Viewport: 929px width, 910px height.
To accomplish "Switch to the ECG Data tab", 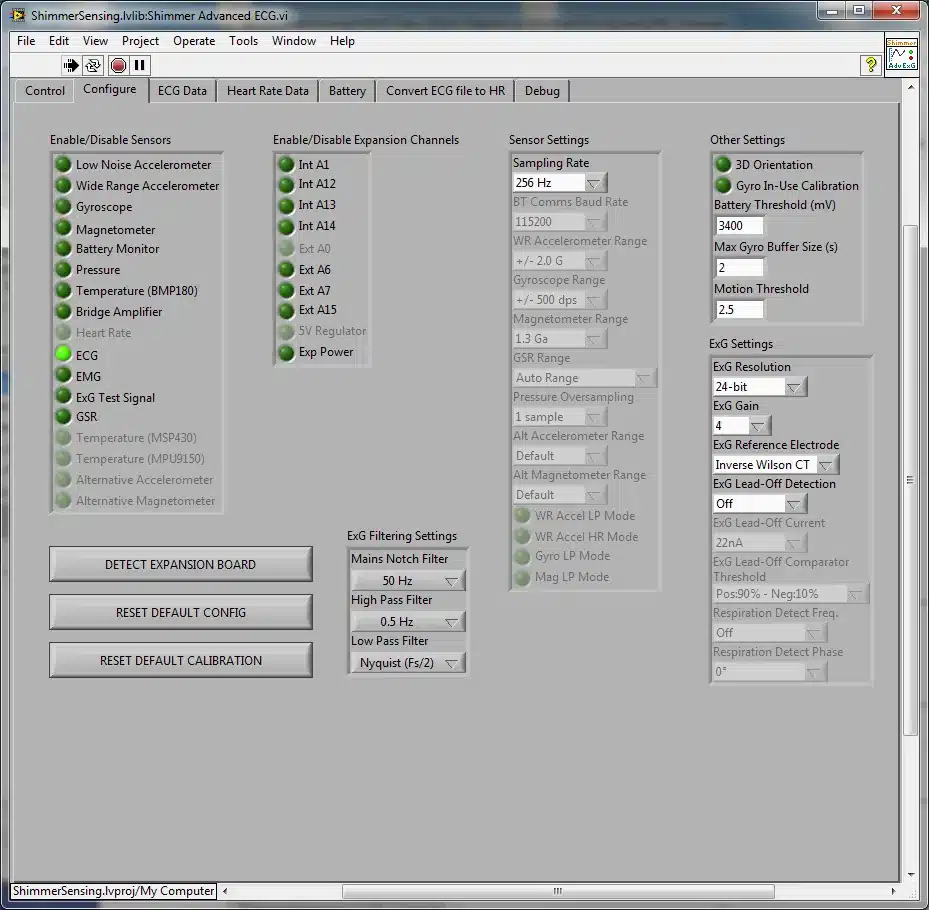I will tap(182, 91).
